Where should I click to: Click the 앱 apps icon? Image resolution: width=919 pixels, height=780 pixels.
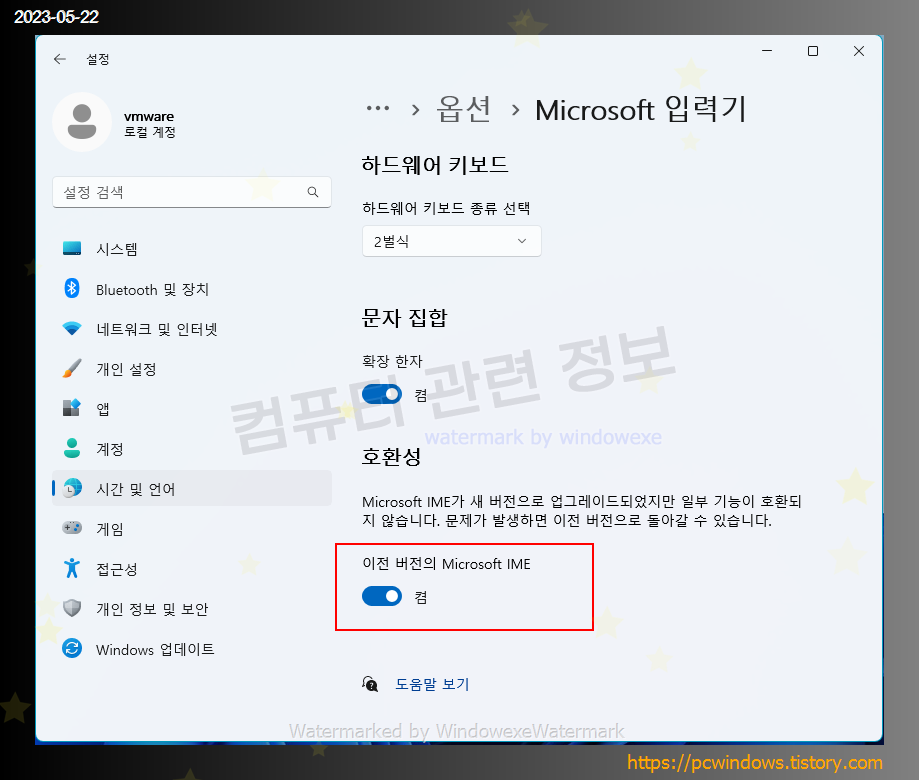(x=72, y=408)
